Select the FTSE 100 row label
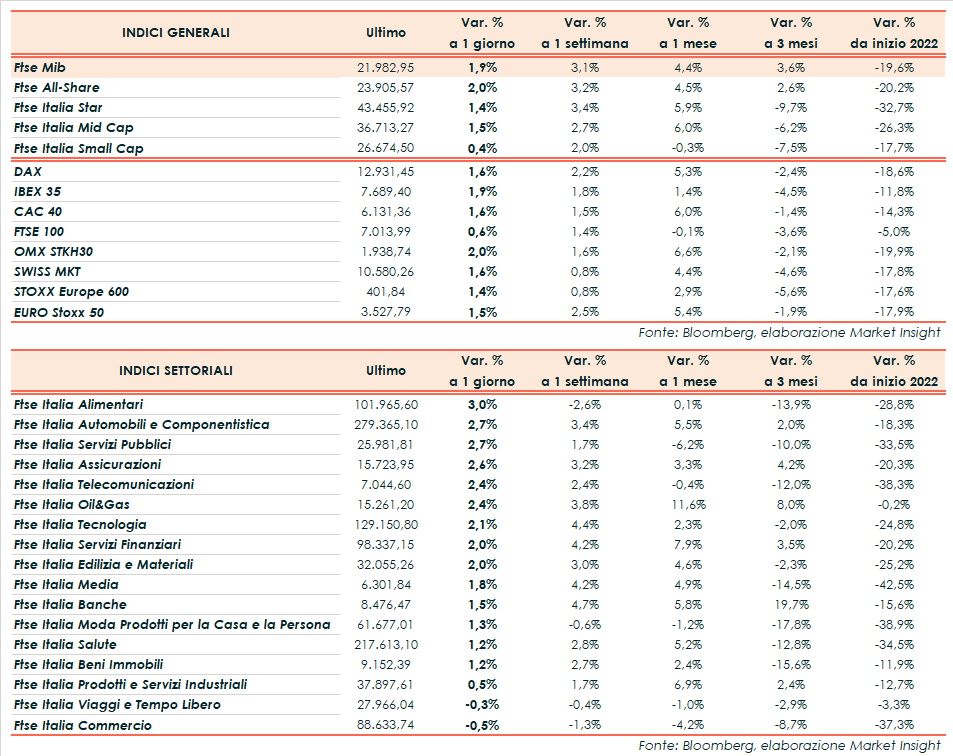The image size is (953, 756). pyautogui.click(x=40, y=231)
